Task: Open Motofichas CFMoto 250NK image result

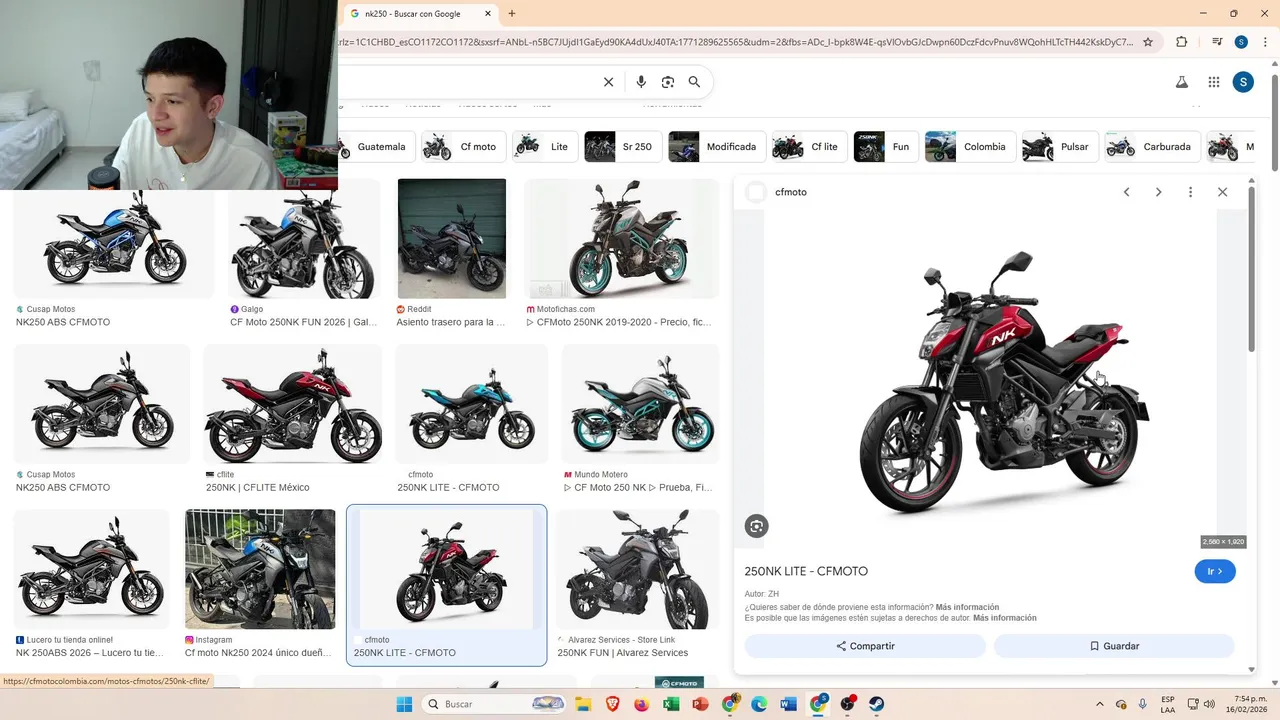Action: tap(621, 239)
